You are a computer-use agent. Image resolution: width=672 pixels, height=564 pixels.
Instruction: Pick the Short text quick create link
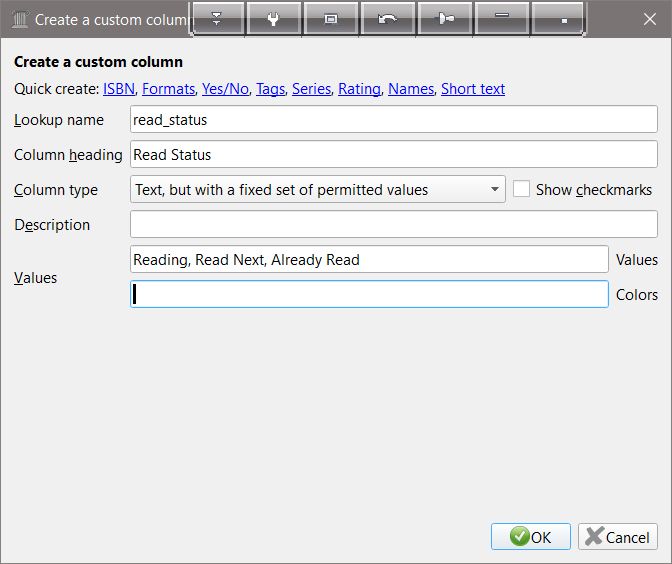click(x=473, y=89)
